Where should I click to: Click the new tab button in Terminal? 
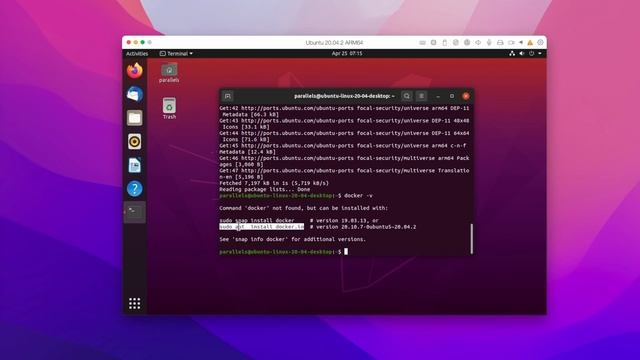click(228, 96)
